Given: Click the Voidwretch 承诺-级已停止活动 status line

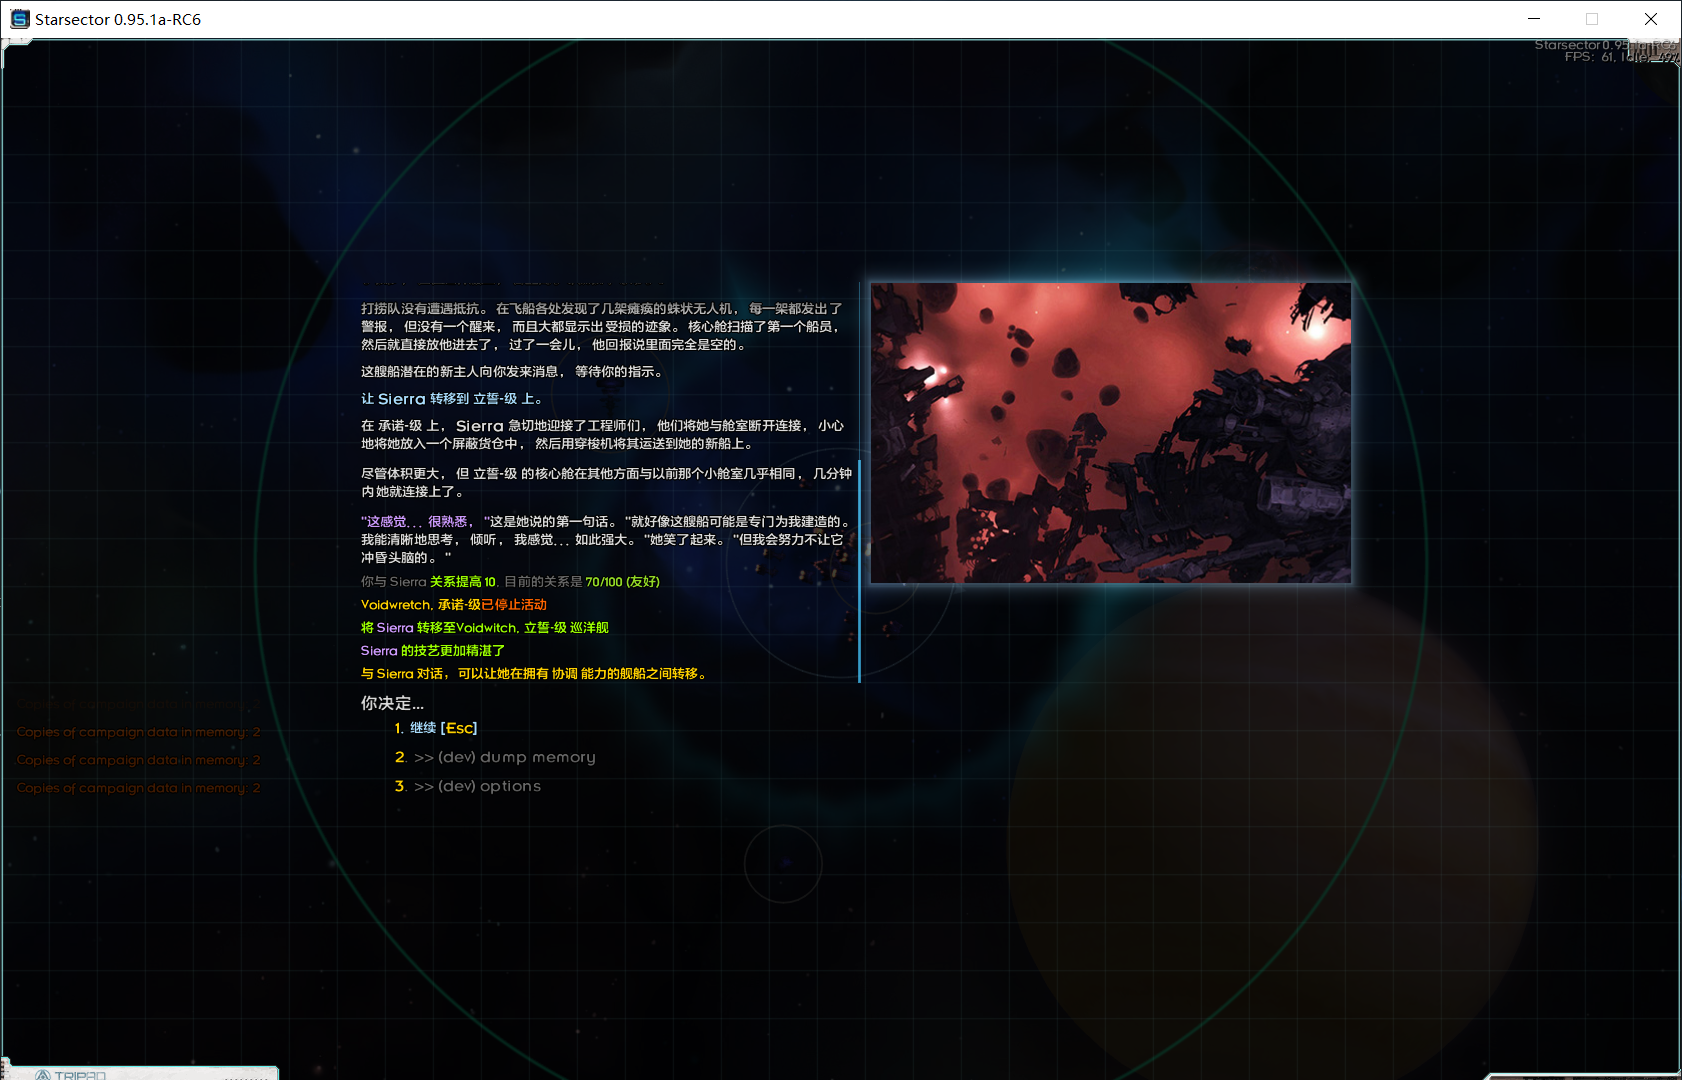Looking at the screenshot, I should [x=453, y=605].
